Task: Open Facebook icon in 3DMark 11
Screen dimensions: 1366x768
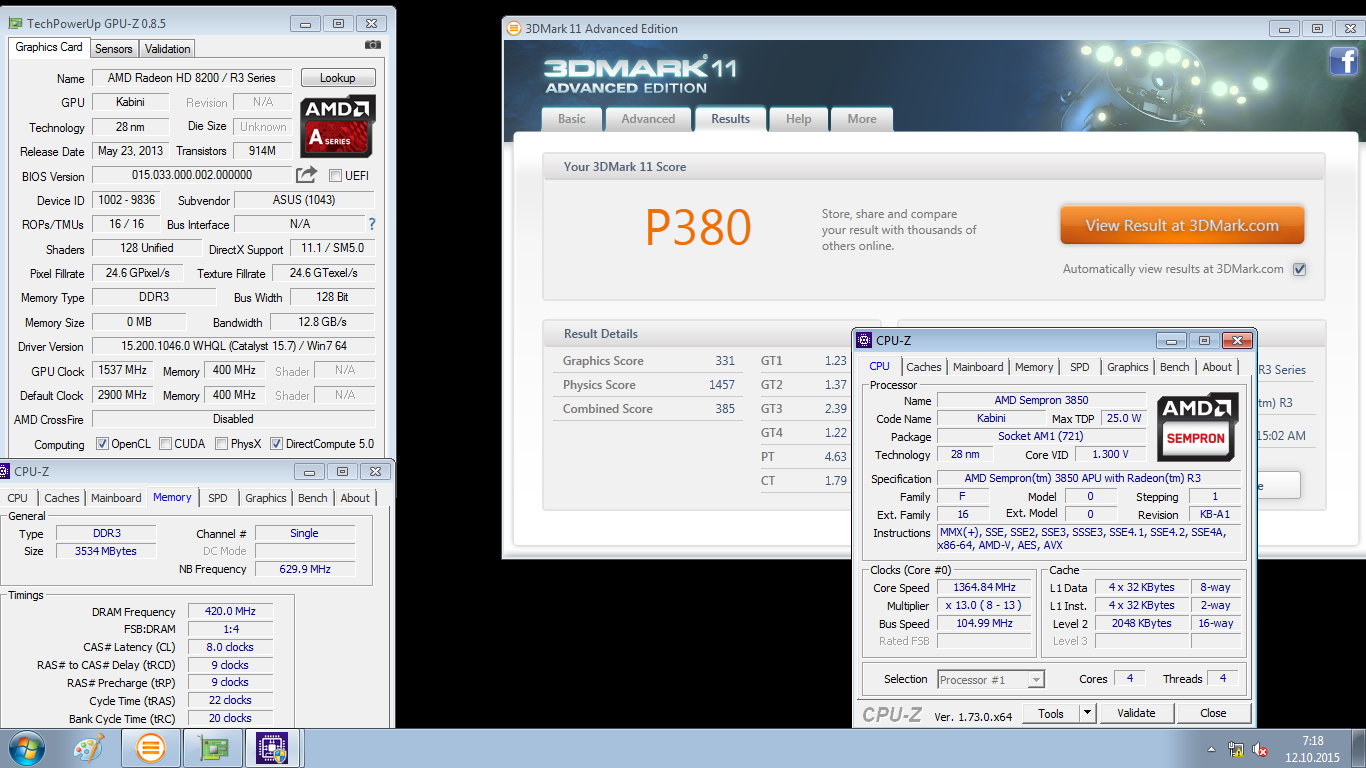Action: (1343, 62)
